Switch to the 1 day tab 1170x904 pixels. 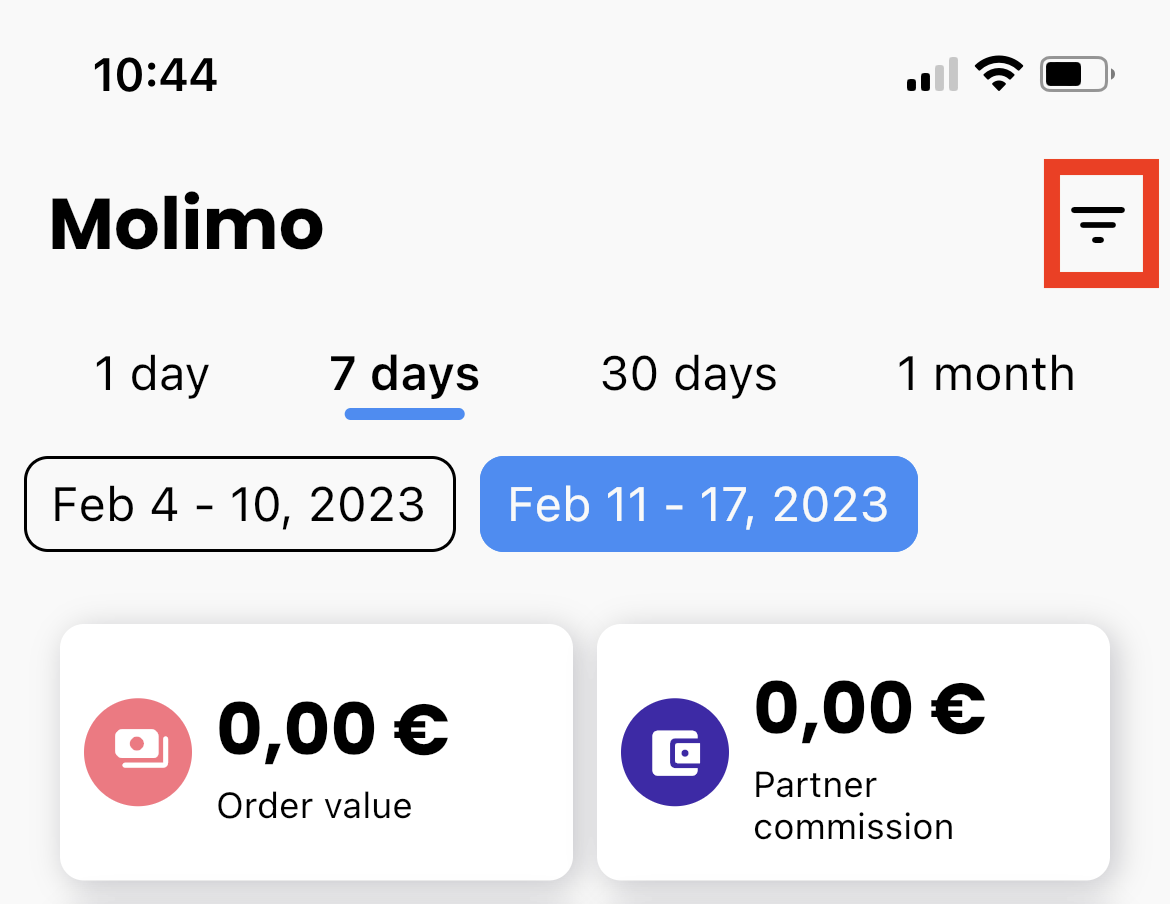click(x=151, y=374)
